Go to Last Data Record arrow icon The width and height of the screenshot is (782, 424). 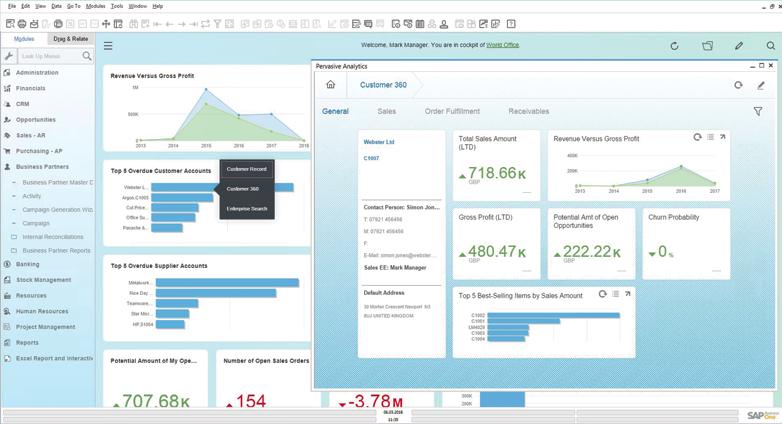194,23
